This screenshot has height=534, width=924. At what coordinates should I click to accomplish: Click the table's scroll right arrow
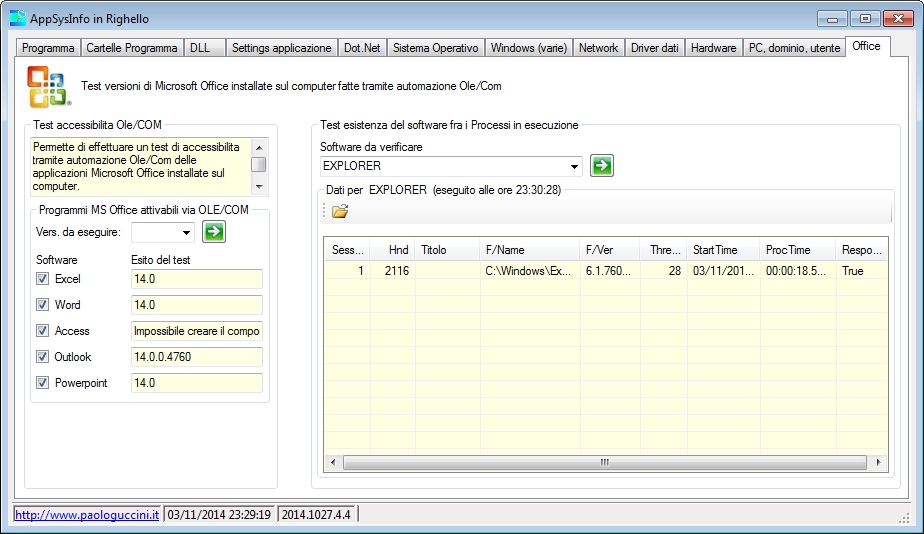878,462
